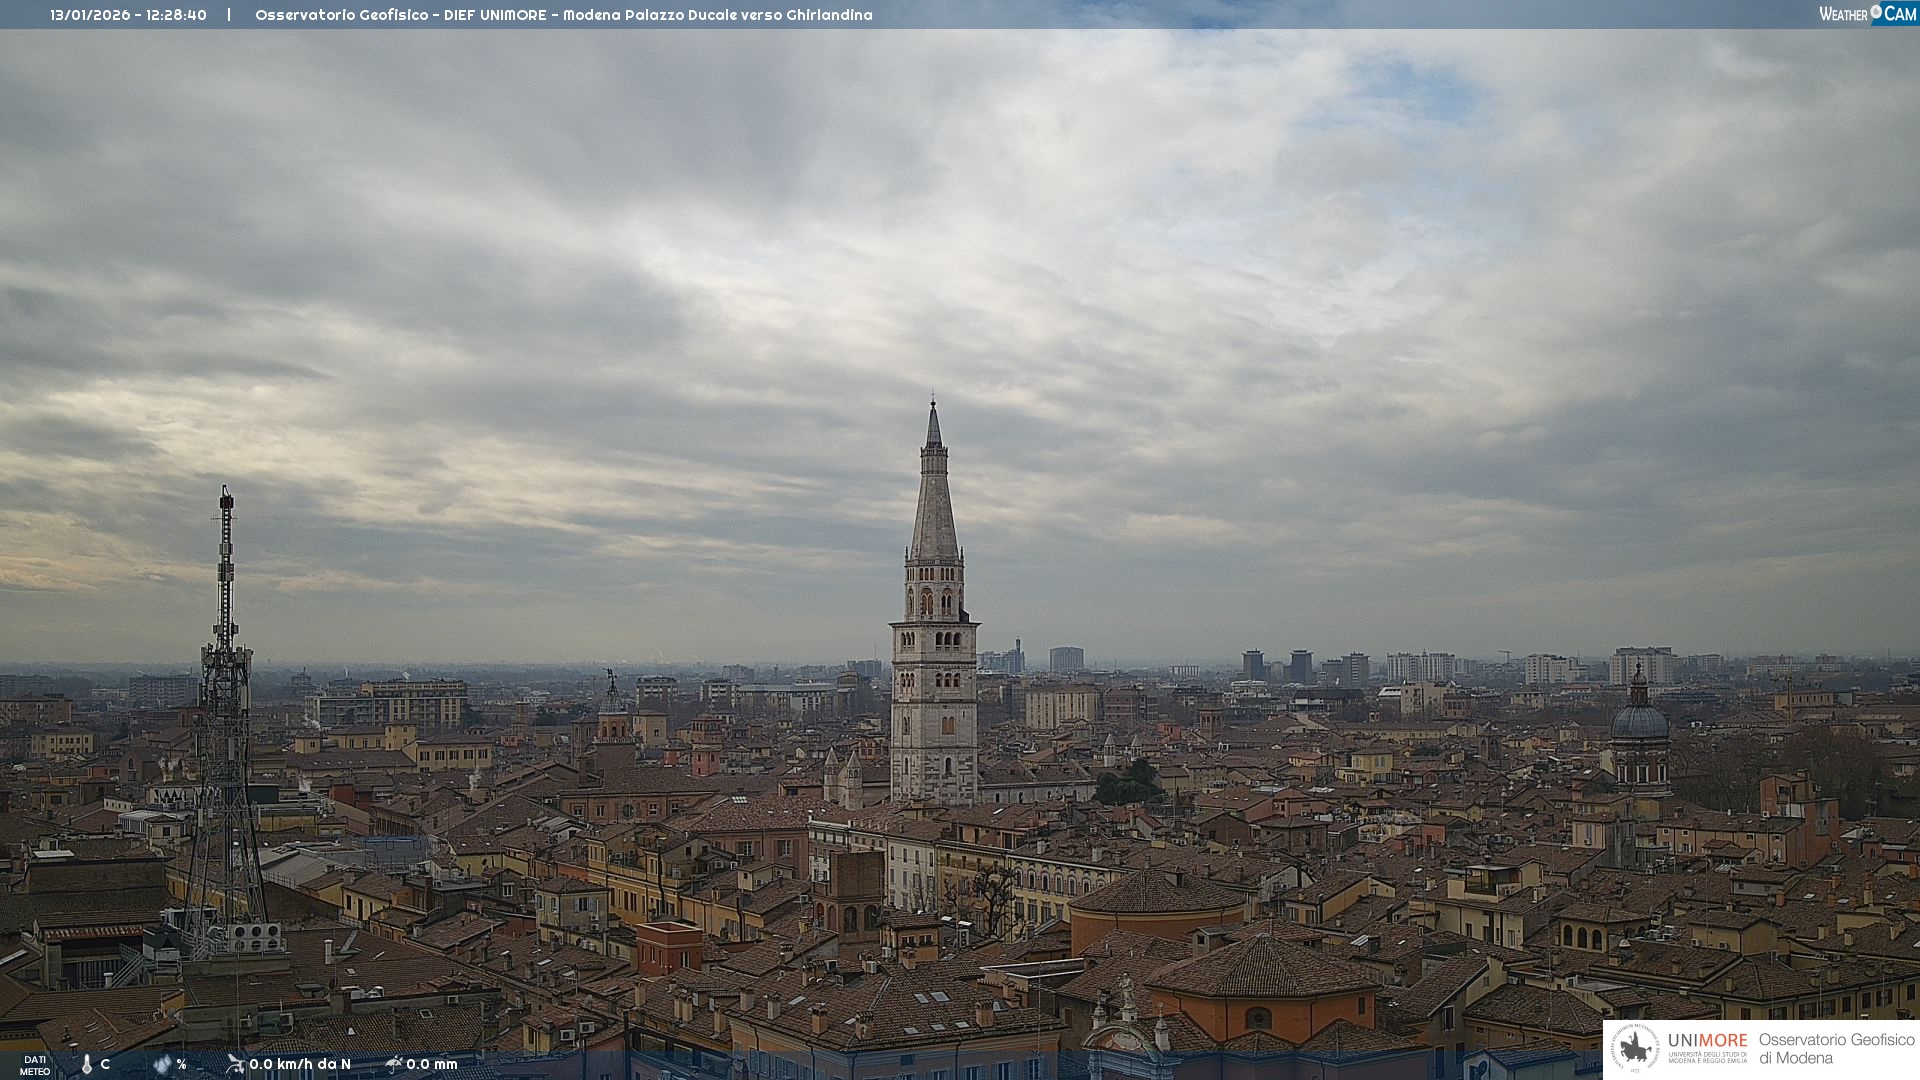The height and width of the screenshot is (1080, 1920).
Task: Click the Osservatorio Geofisico camera title text
Action: (563, 15)
